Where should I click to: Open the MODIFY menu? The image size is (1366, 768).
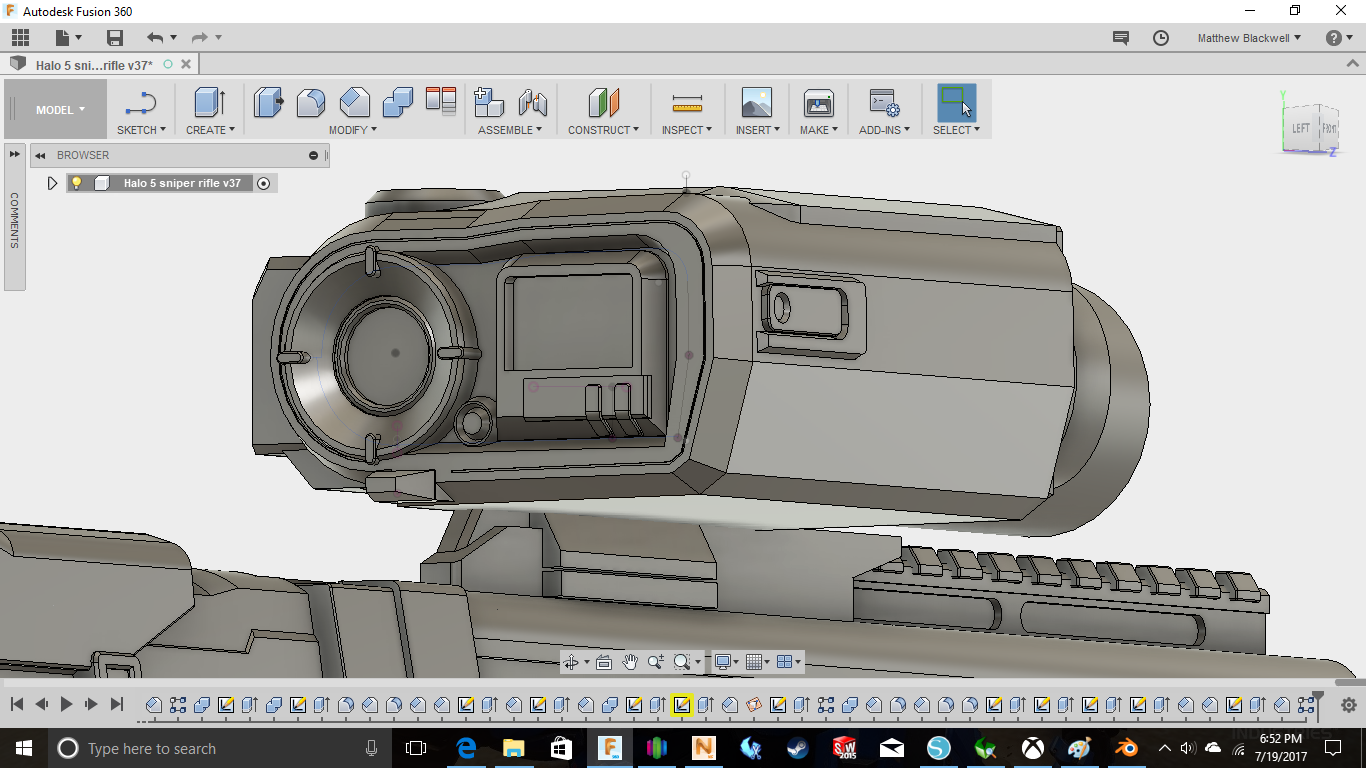coord(353,130)
